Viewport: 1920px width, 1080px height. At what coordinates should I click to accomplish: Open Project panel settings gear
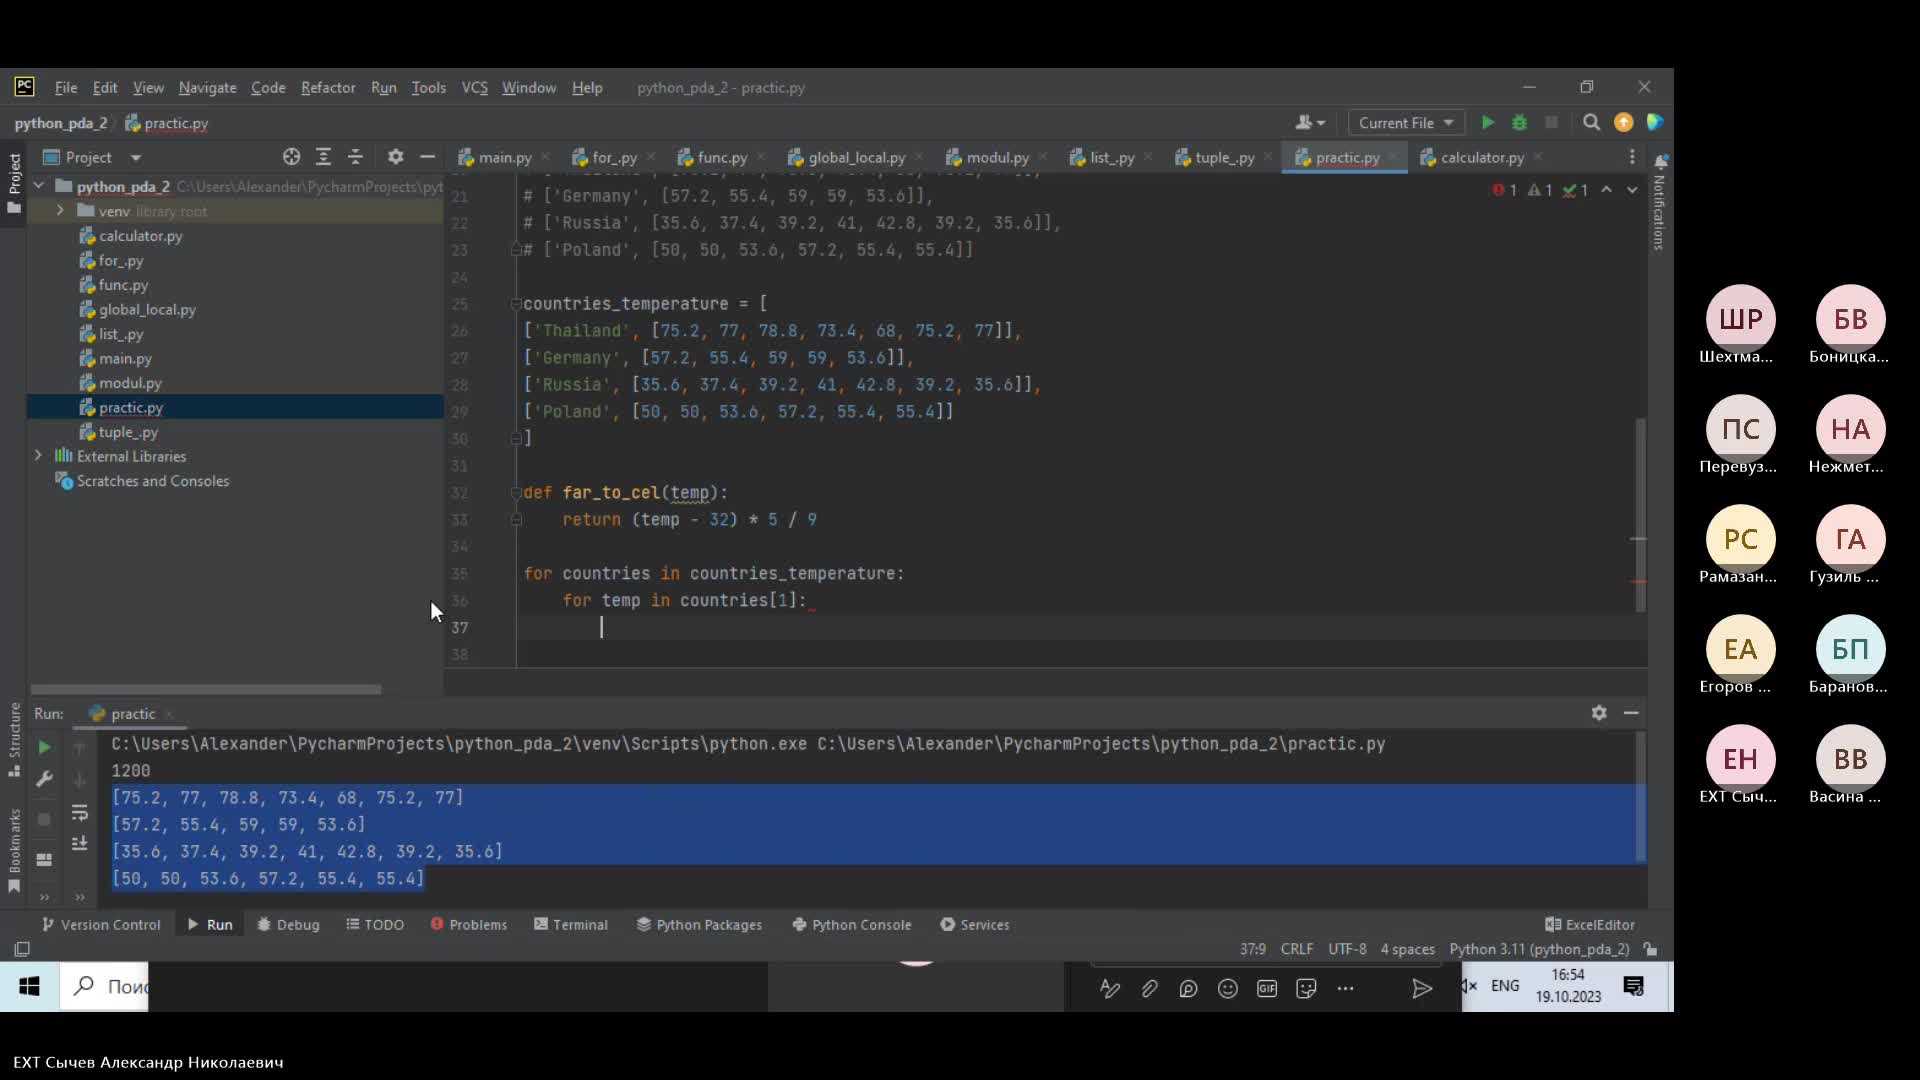coord(396,157)
